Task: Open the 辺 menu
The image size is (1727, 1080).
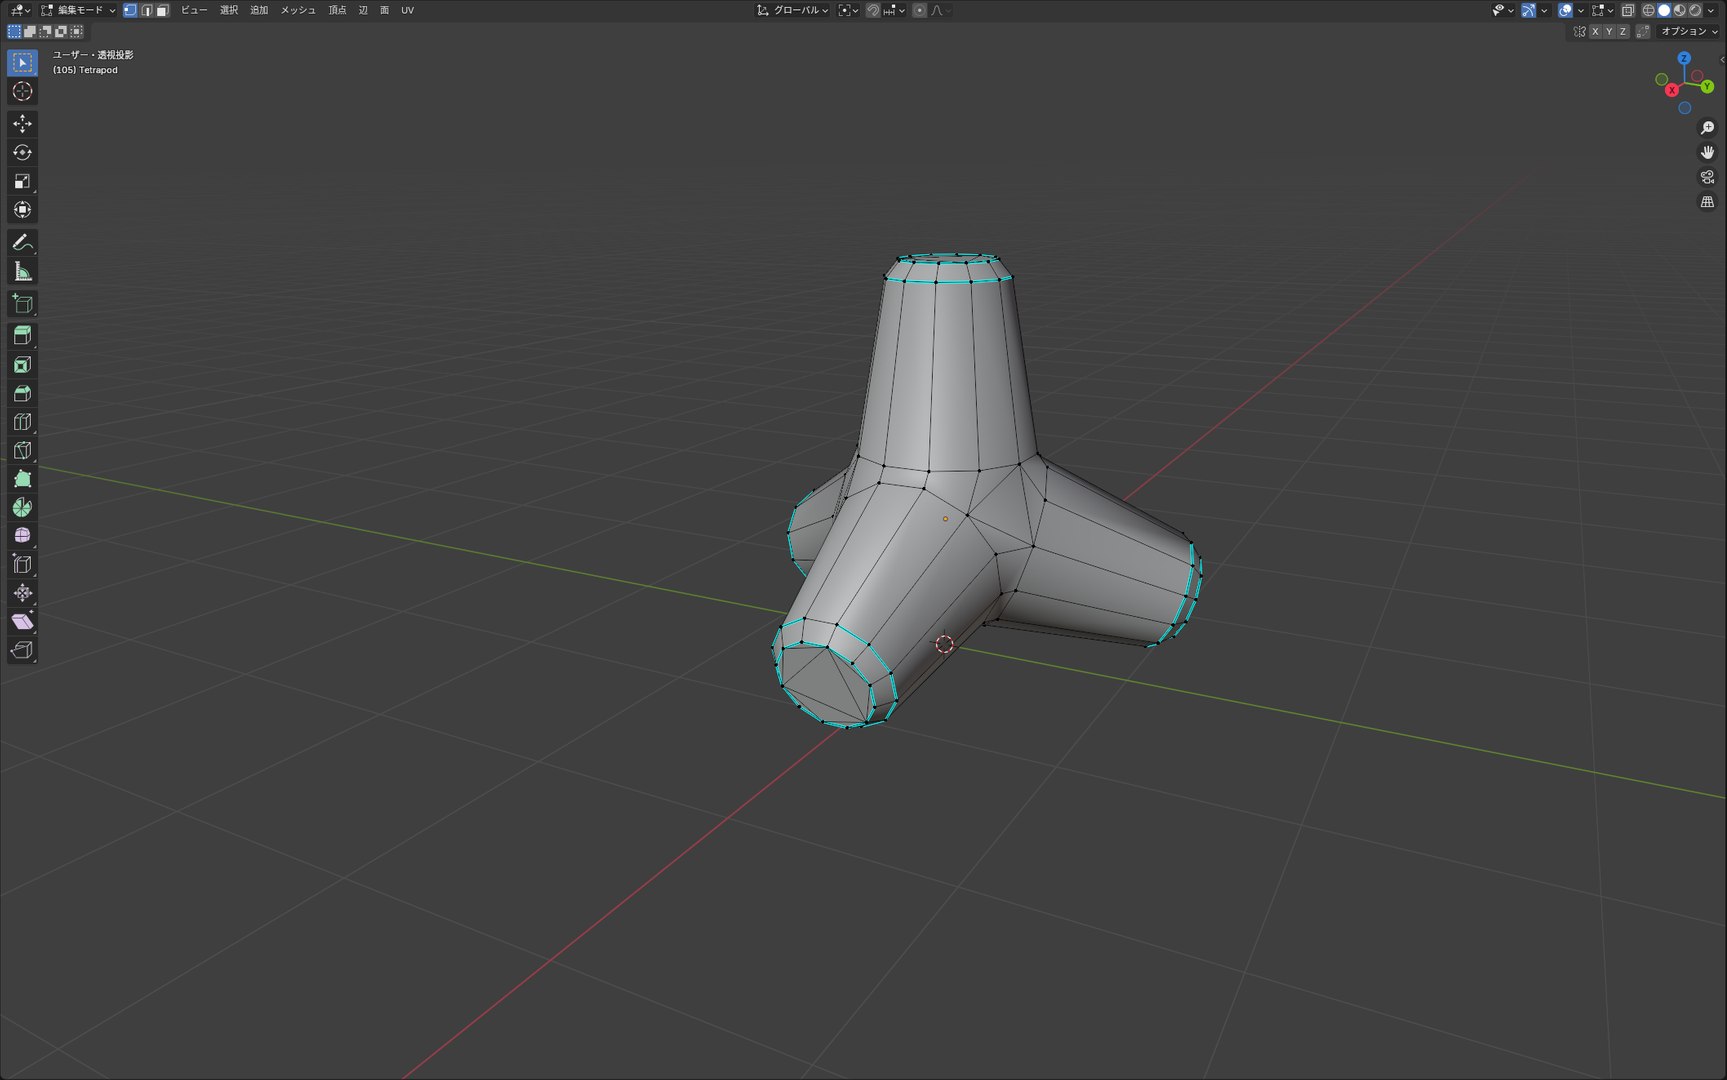Action: [x=363, y=10]
